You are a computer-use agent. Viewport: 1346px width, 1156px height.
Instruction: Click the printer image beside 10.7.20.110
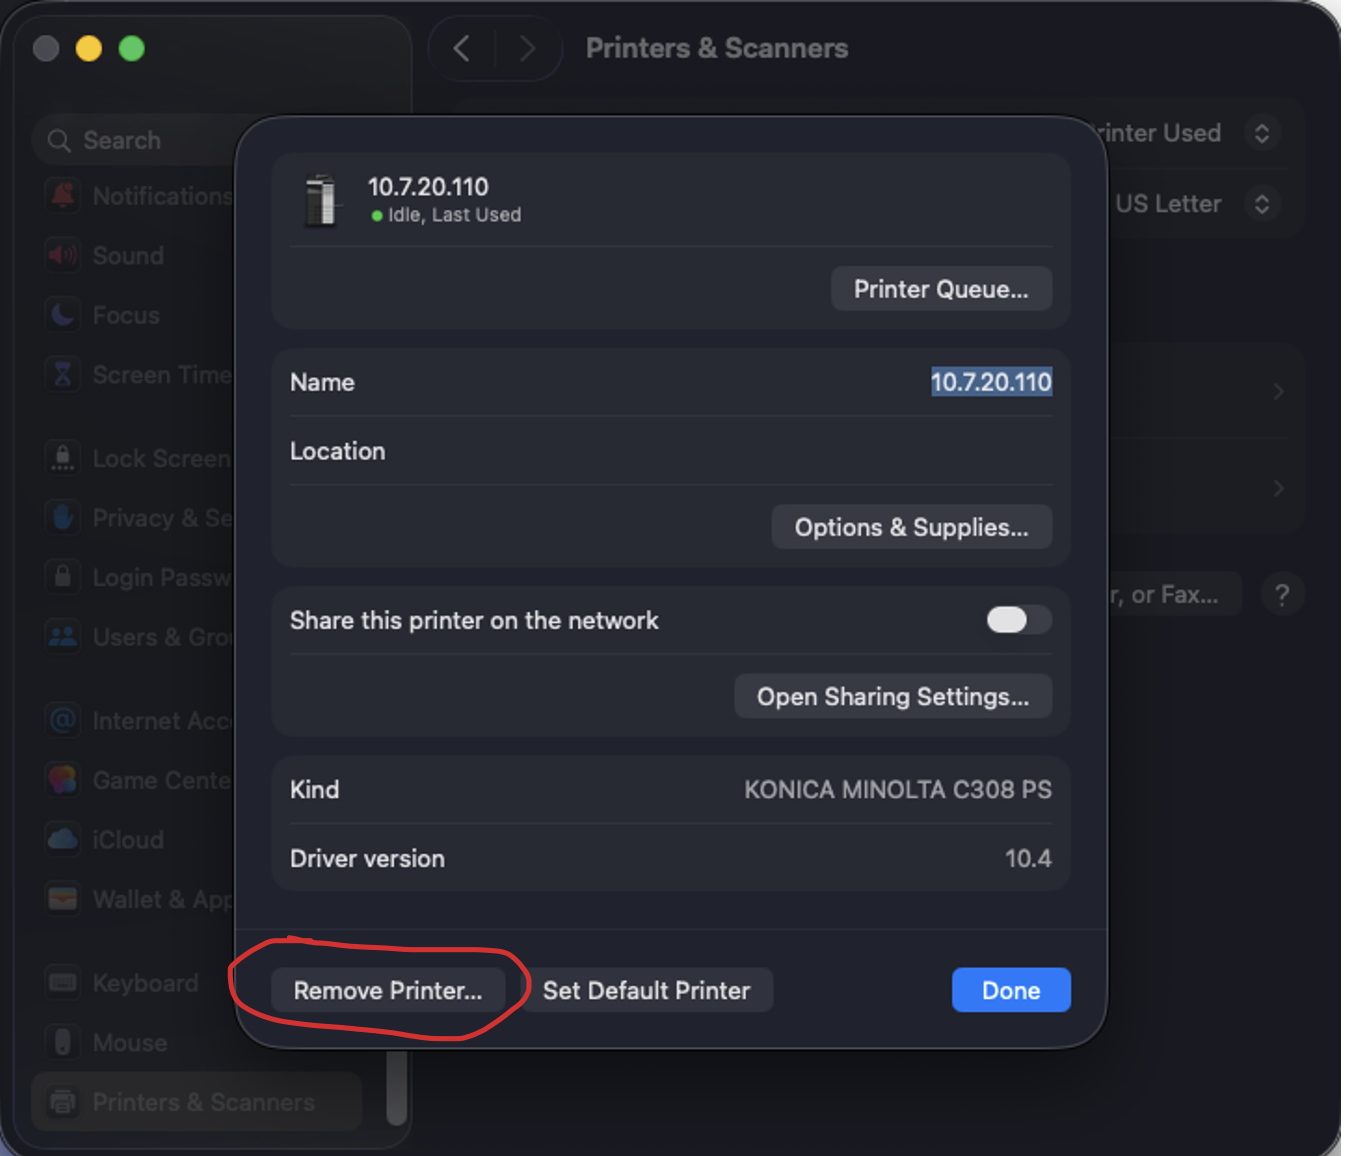(321, 200)
